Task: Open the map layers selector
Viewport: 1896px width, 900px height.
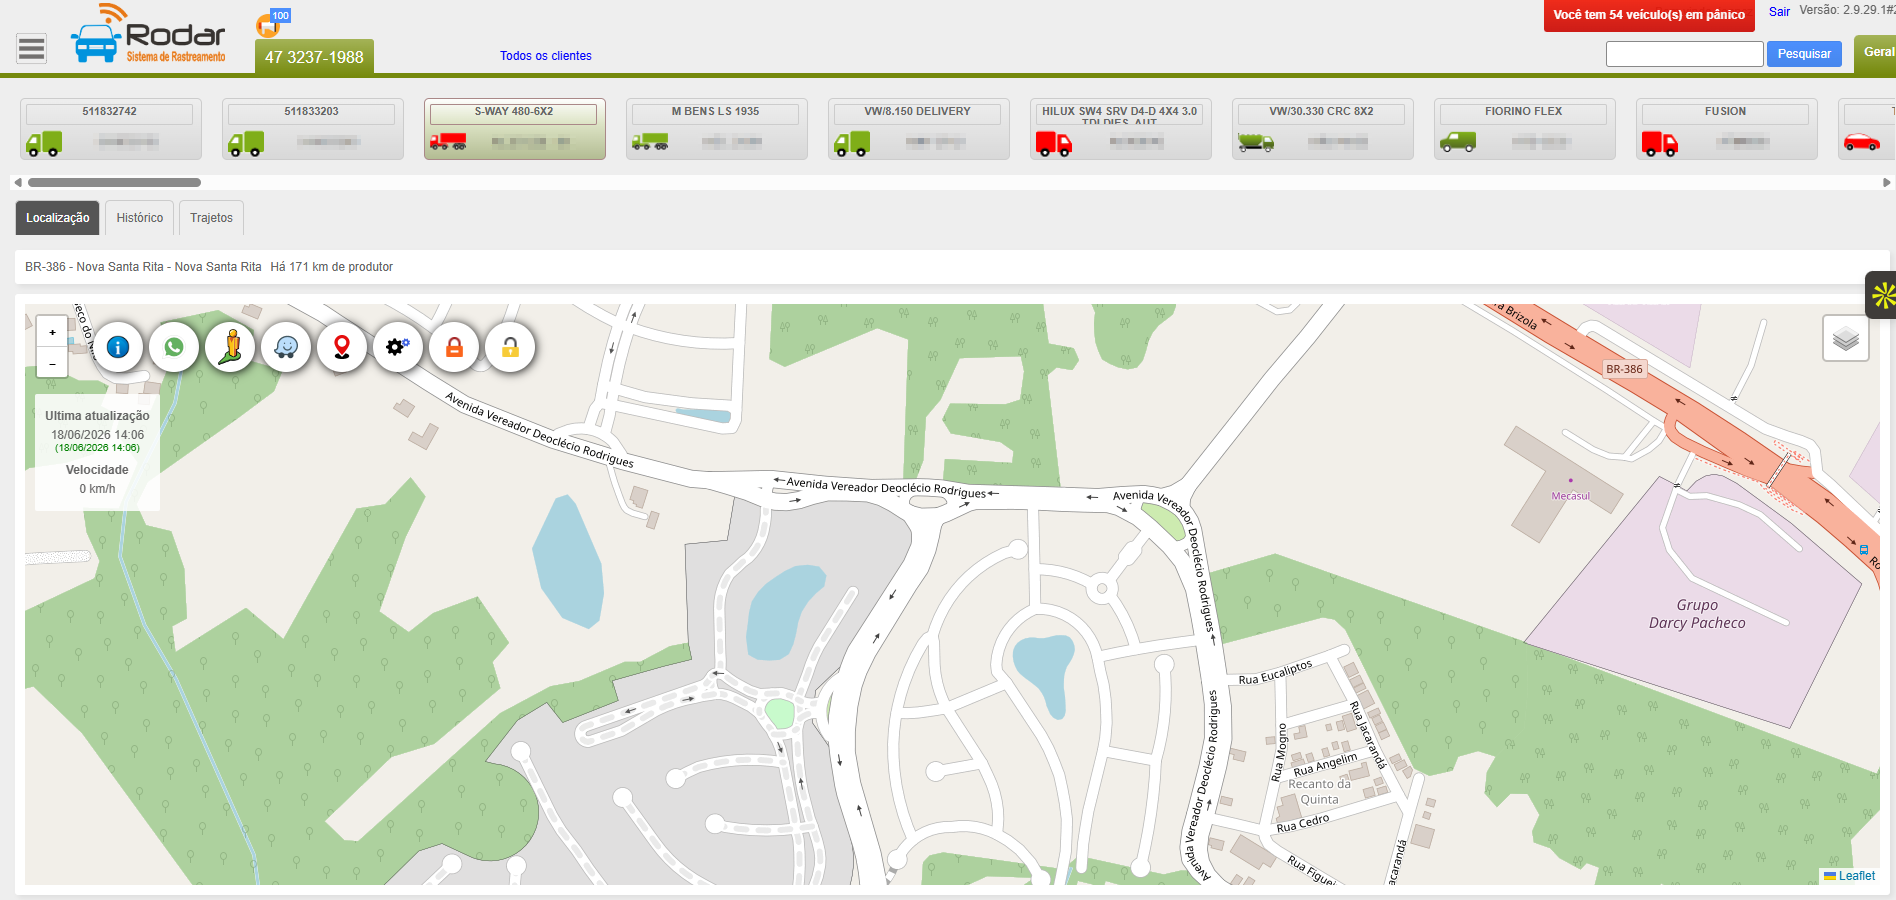Action: (1846, 338)
